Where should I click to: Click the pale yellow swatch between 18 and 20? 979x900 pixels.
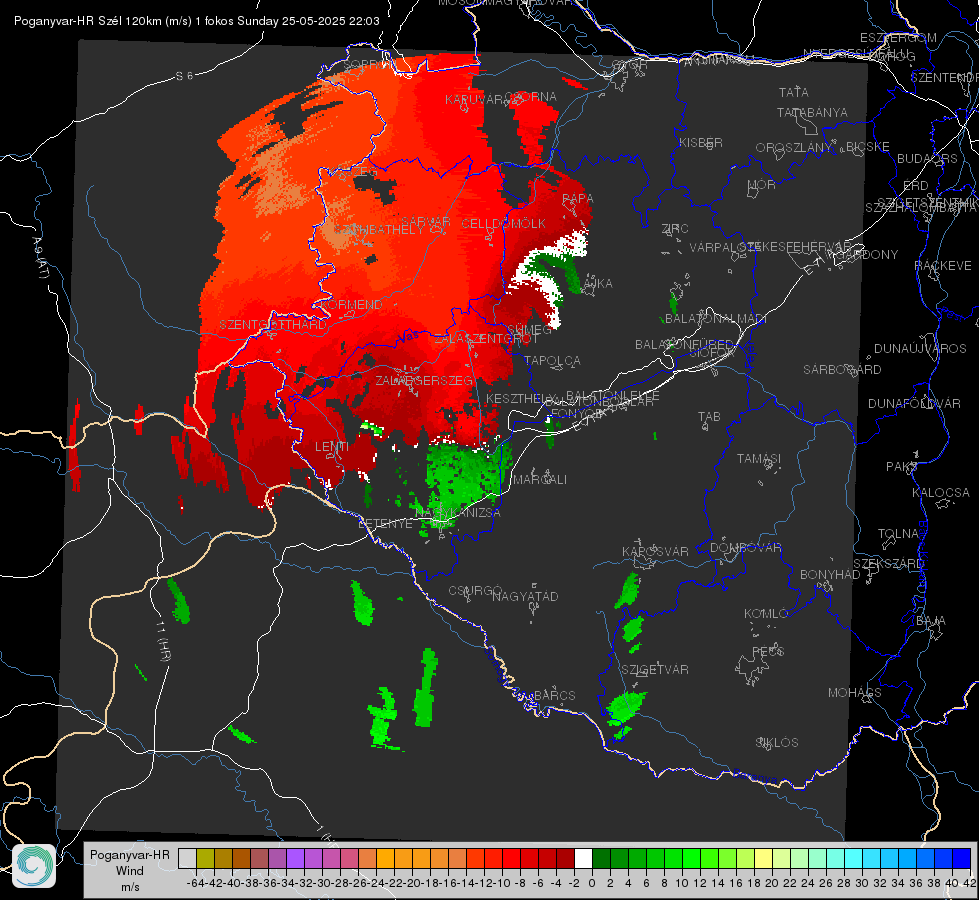[764, 858]
